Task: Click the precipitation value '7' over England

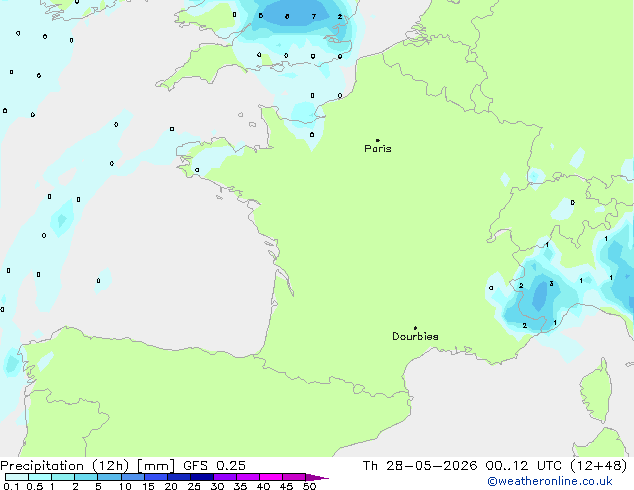Action: click(314, 17)
